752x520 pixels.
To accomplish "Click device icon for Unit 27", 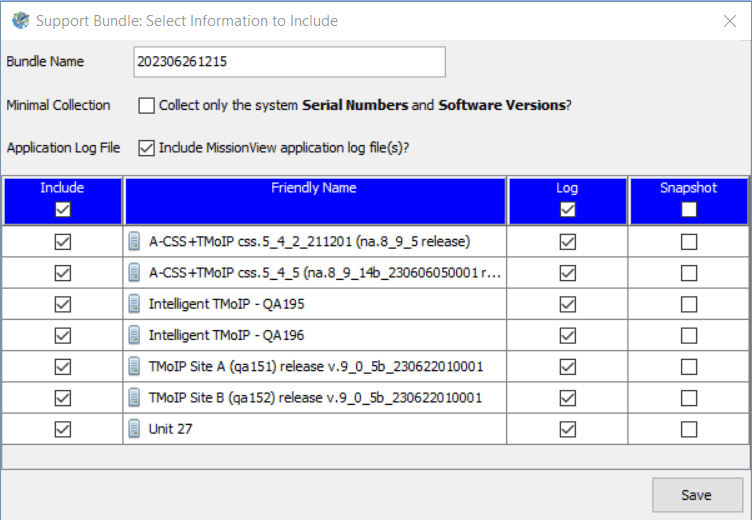I will 134,428.
